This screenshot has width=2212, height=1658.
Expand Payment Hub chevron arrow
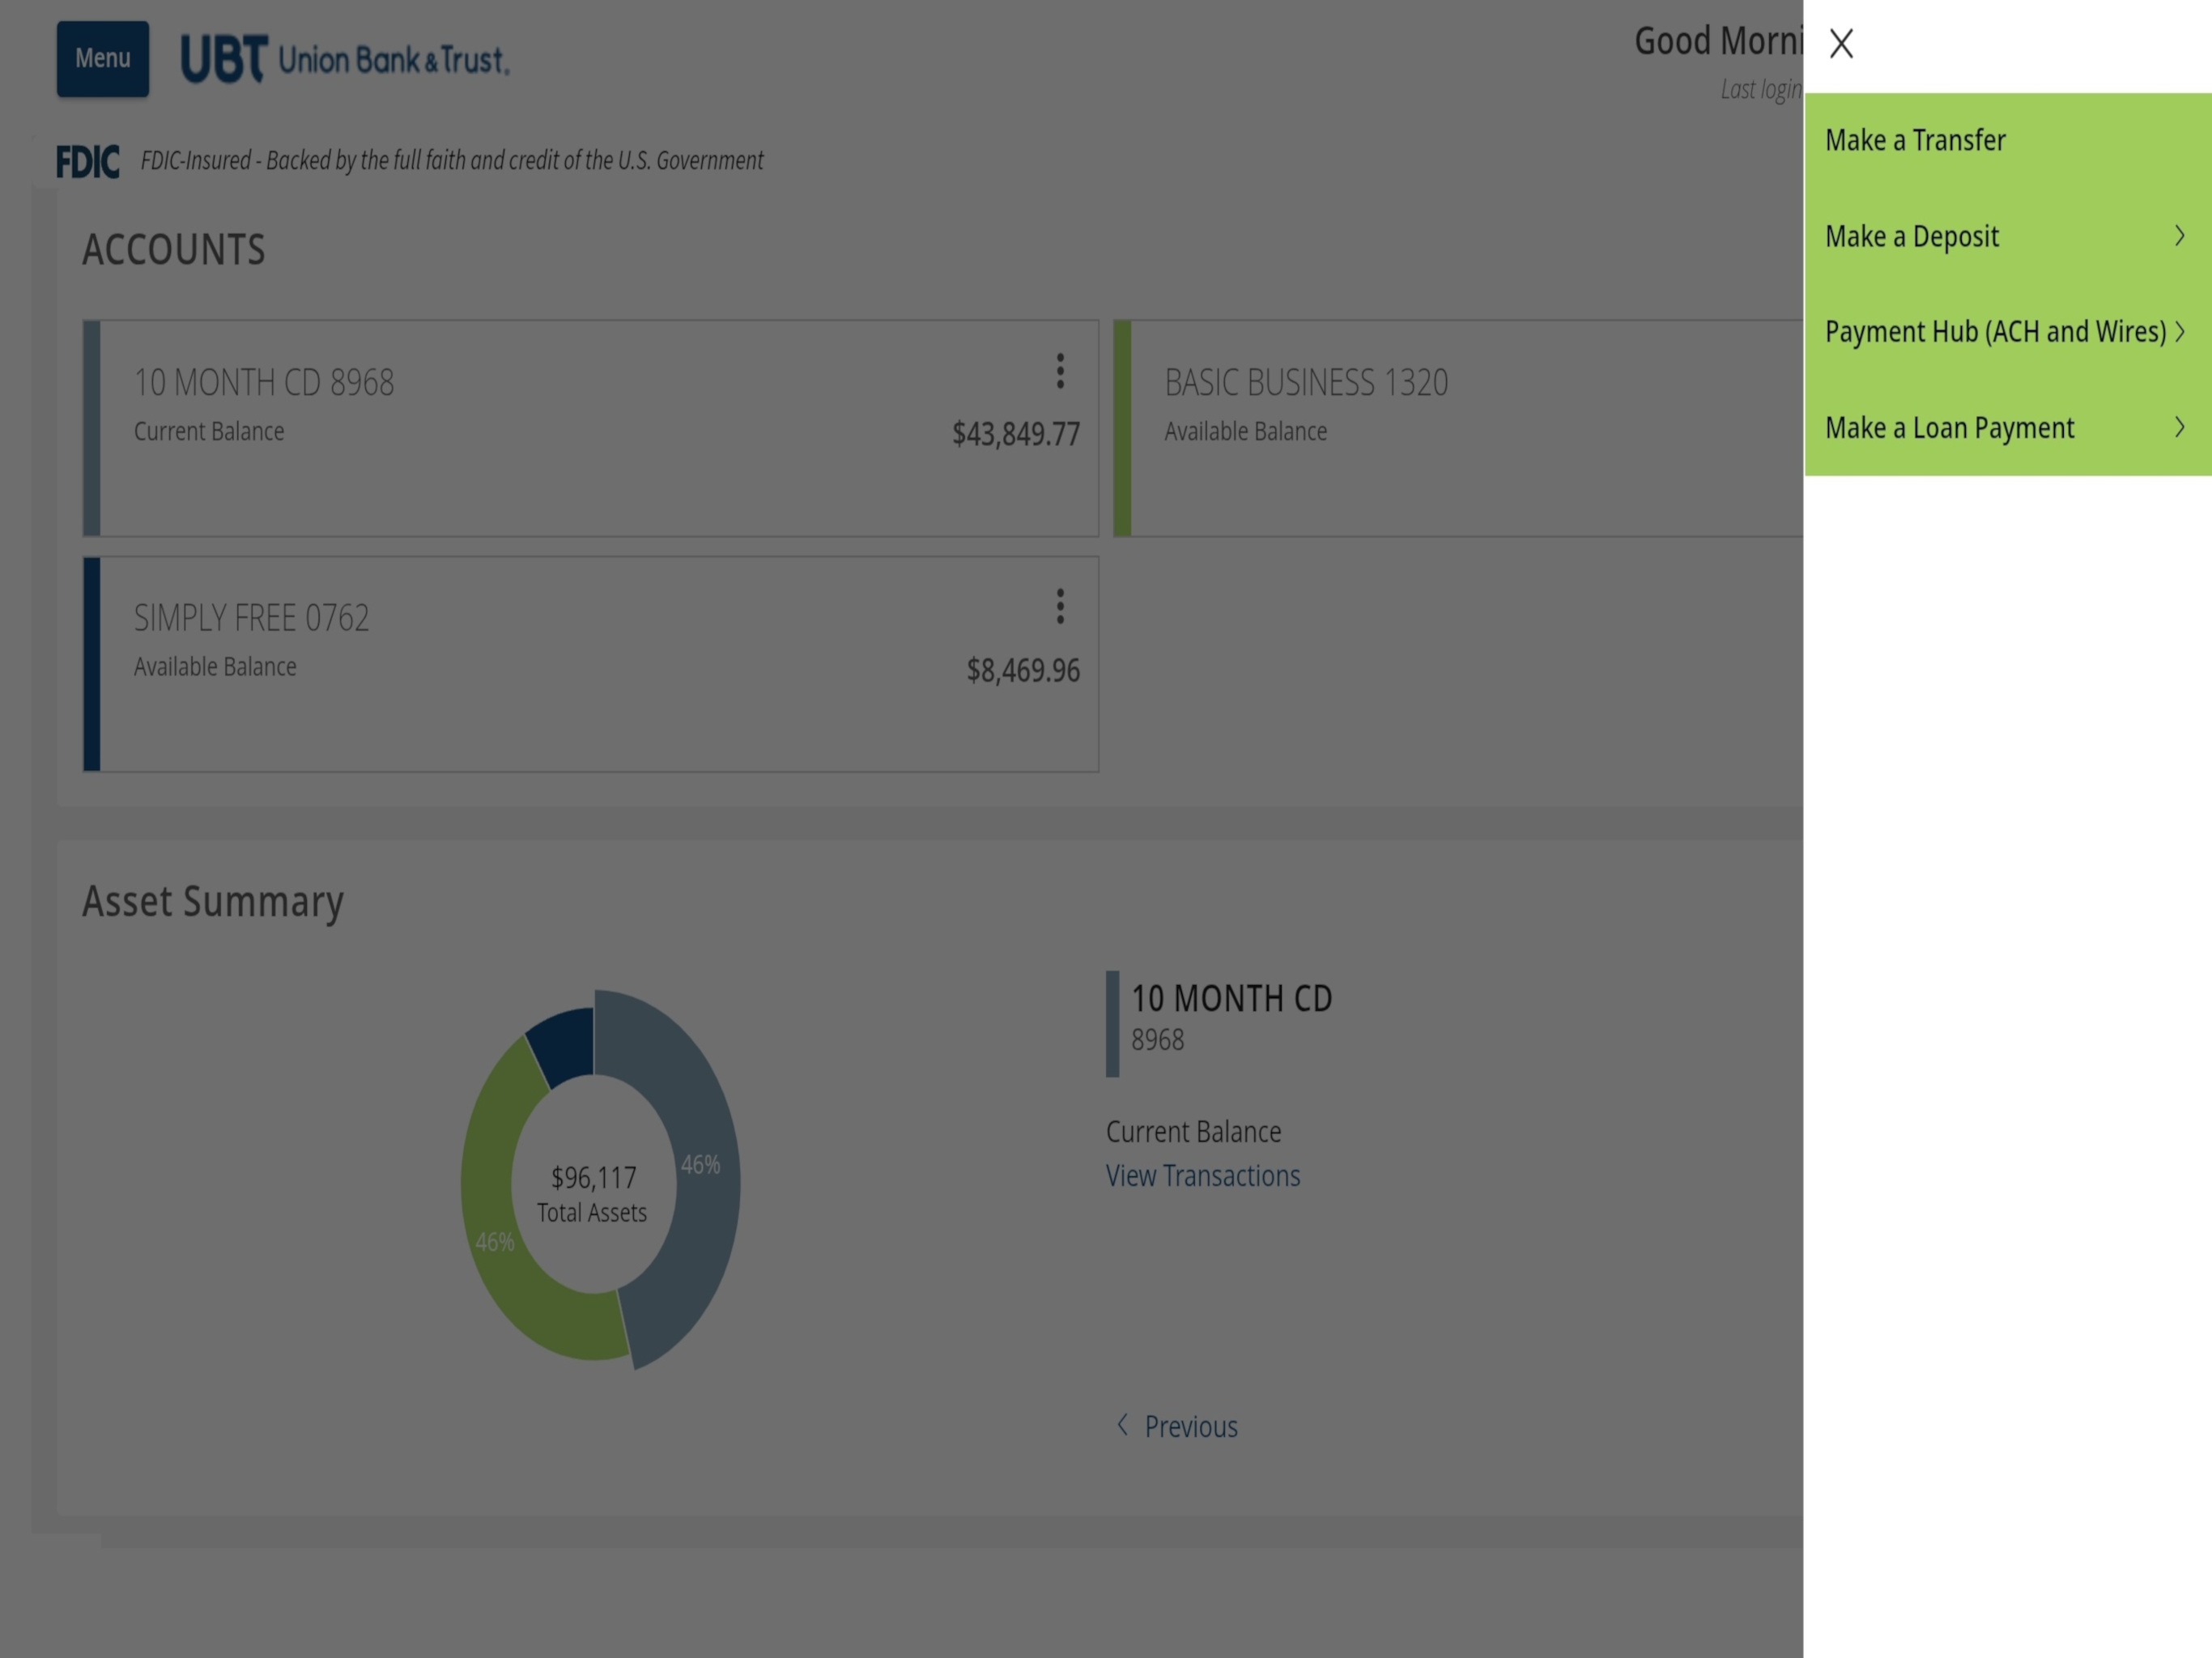[x=2180, y=332]
